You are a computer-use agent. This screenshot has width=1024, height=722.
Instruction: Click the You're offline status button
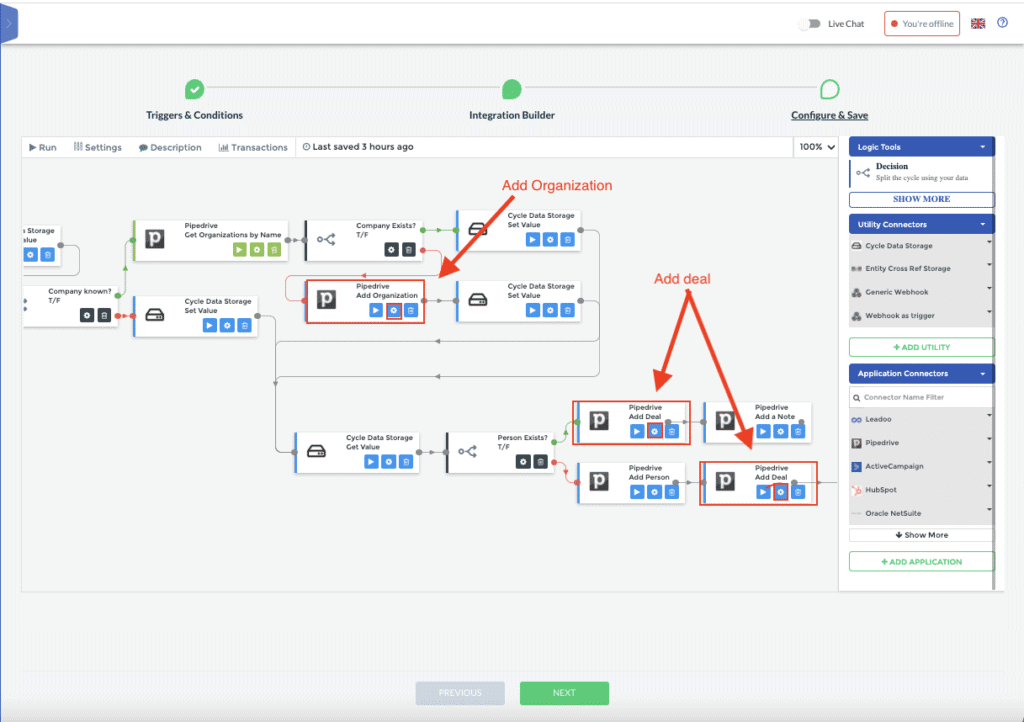pyautogui.click(x=921, y=24)
